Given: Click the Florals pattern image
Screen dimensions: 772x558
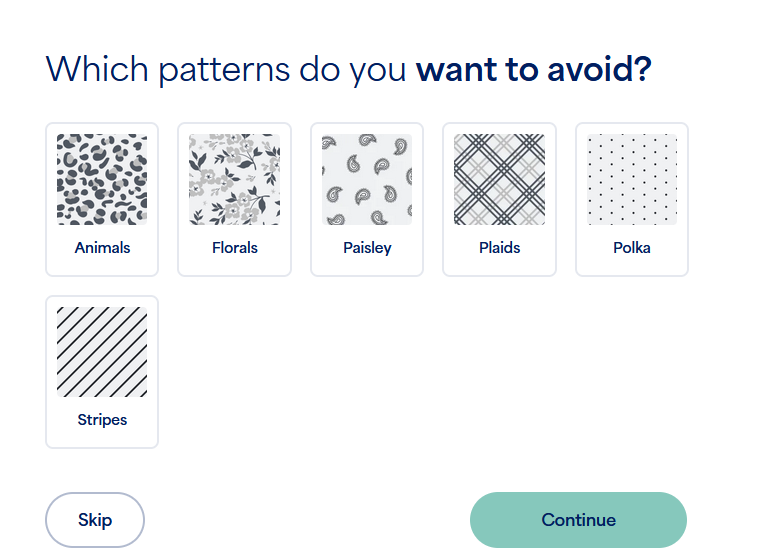Looking at the screenshot, I should point(234,179).
